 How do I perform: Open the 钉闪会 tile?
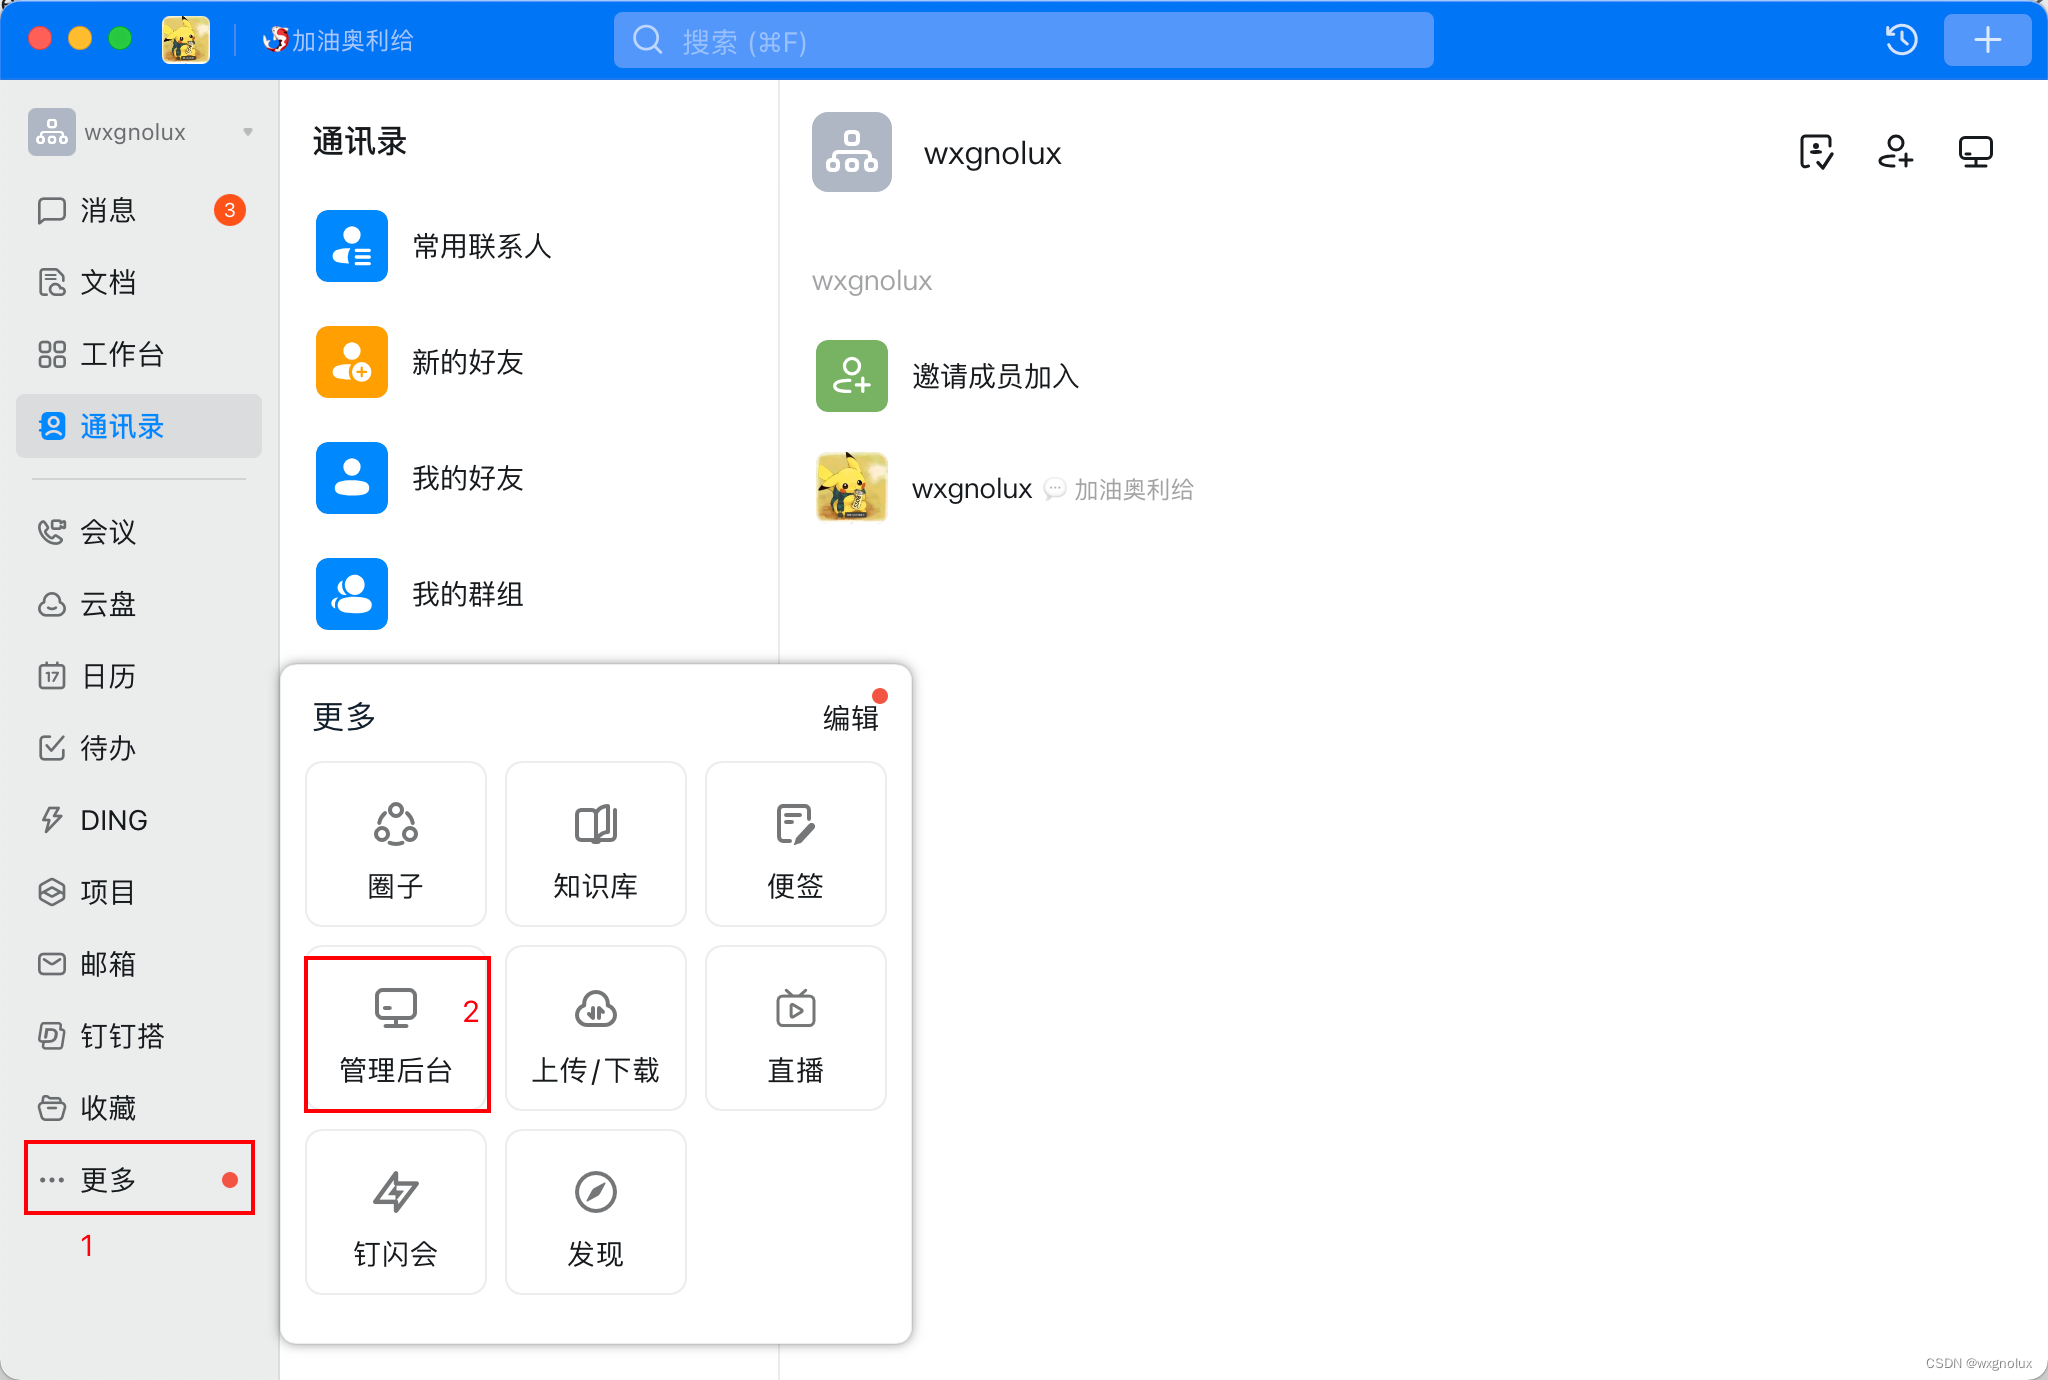click(x=396, y=1212)
